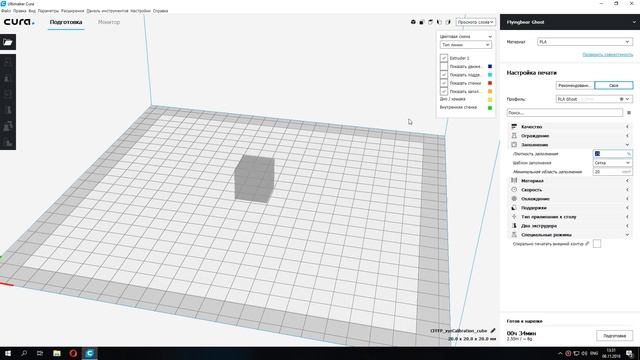Open the line type color scheme dropdown
The image size is (640, 360).
(465, 45)
